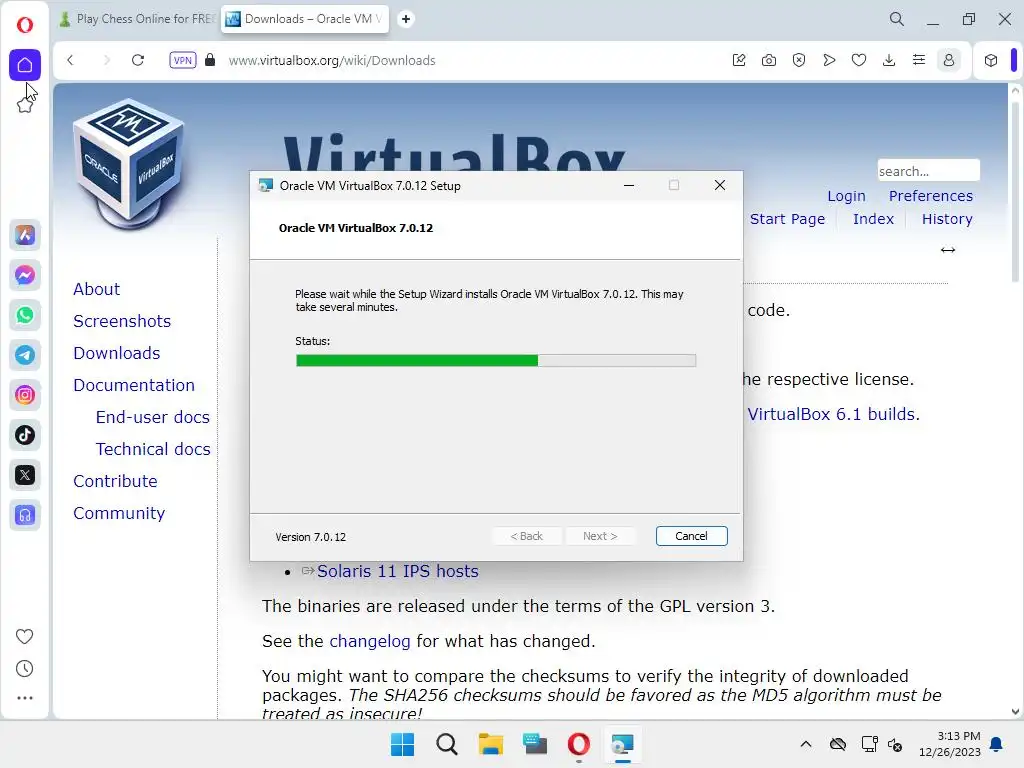The width and height of the screenshot is (1024, 768).
Task: Open Community navigation link
Action: 119,513
